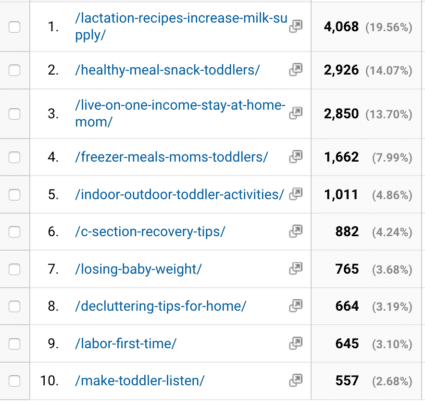
Task: Click the /live-on-one-income-stay-at-home-mom/ link
Action: (180, 113)
